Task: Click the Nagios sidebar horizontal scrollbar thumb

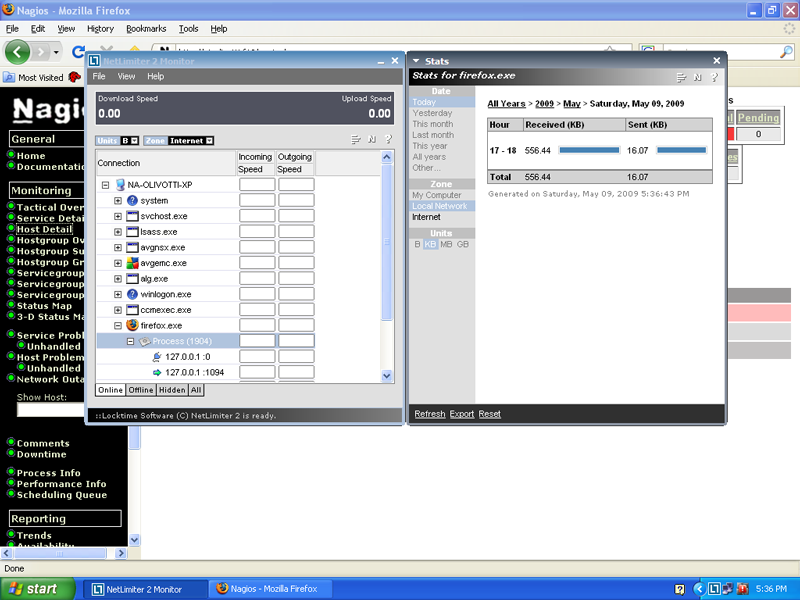Action: [59, 553]
